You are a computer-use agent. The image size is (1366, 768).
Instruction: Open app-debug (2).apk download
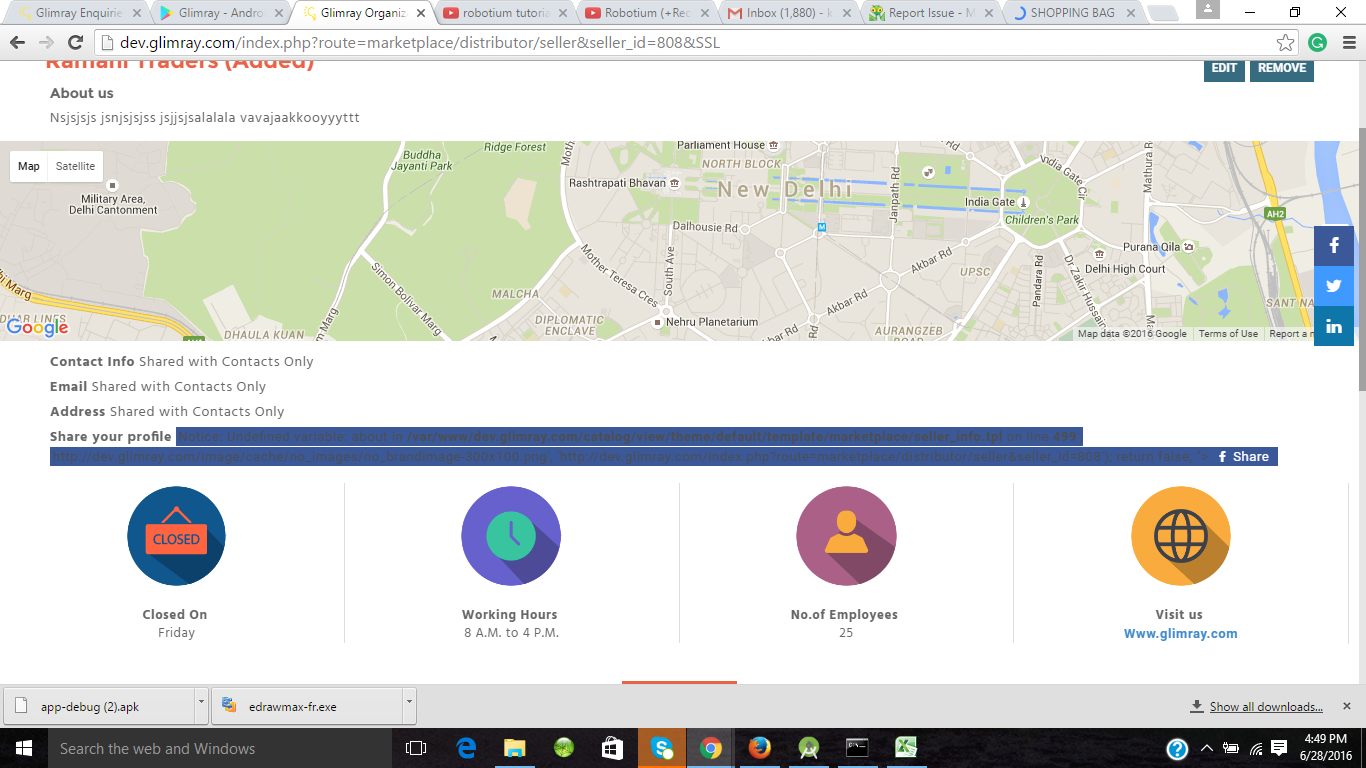(98, 706)
